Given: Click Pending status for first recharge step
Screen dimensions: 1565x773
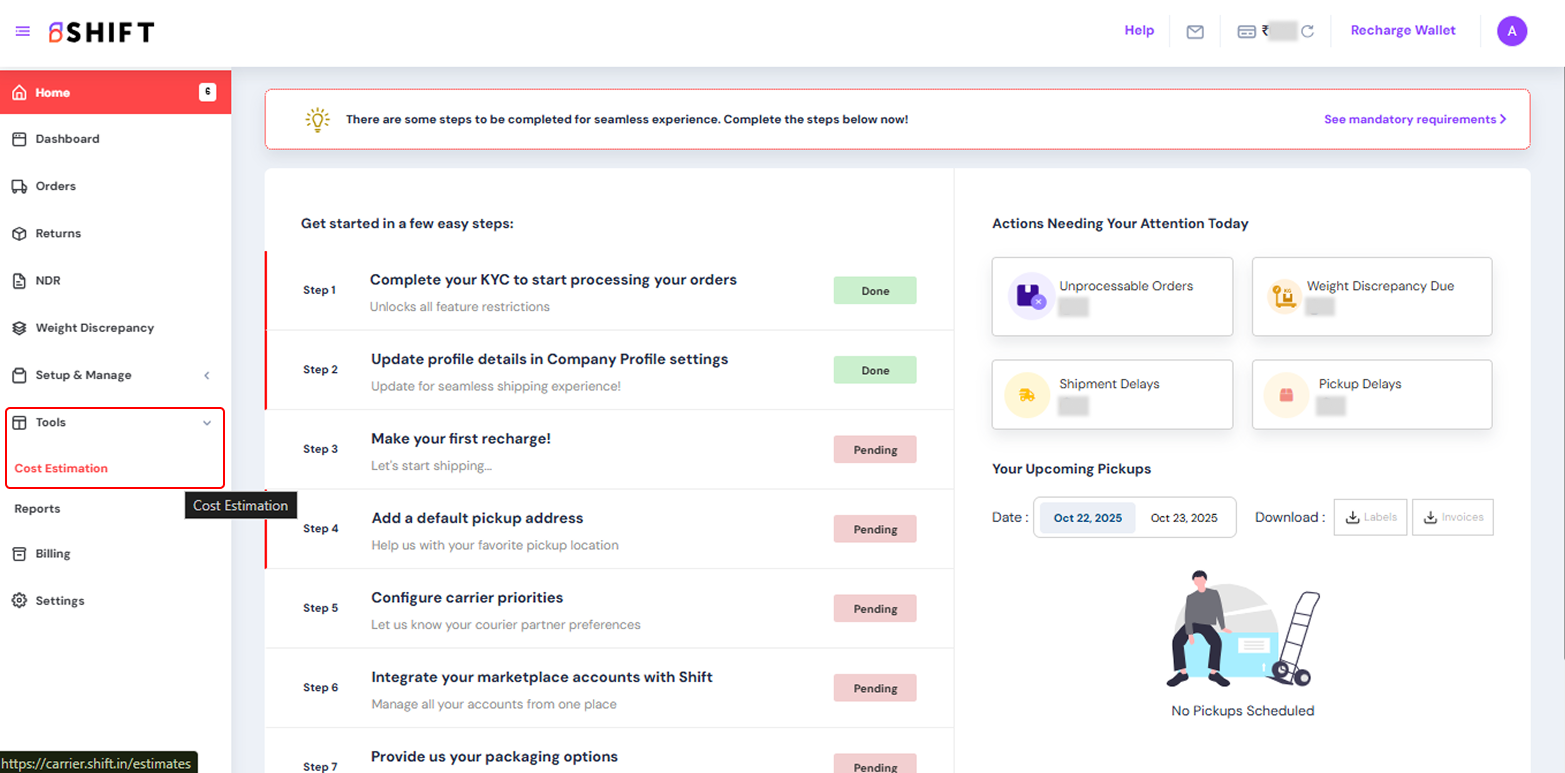Looking at the screenshot, I should click(874, 450).
